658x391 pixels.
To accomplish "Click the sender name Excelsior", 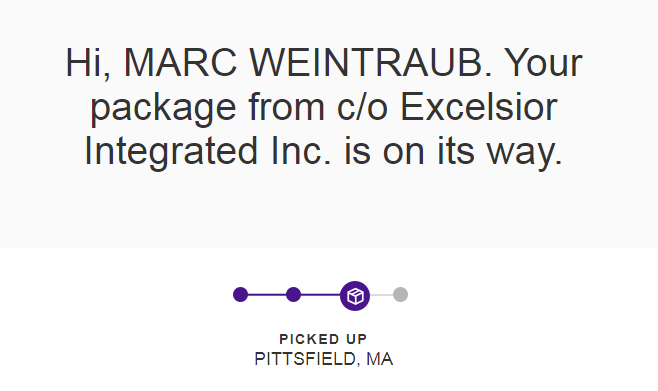I will [479, 107].
